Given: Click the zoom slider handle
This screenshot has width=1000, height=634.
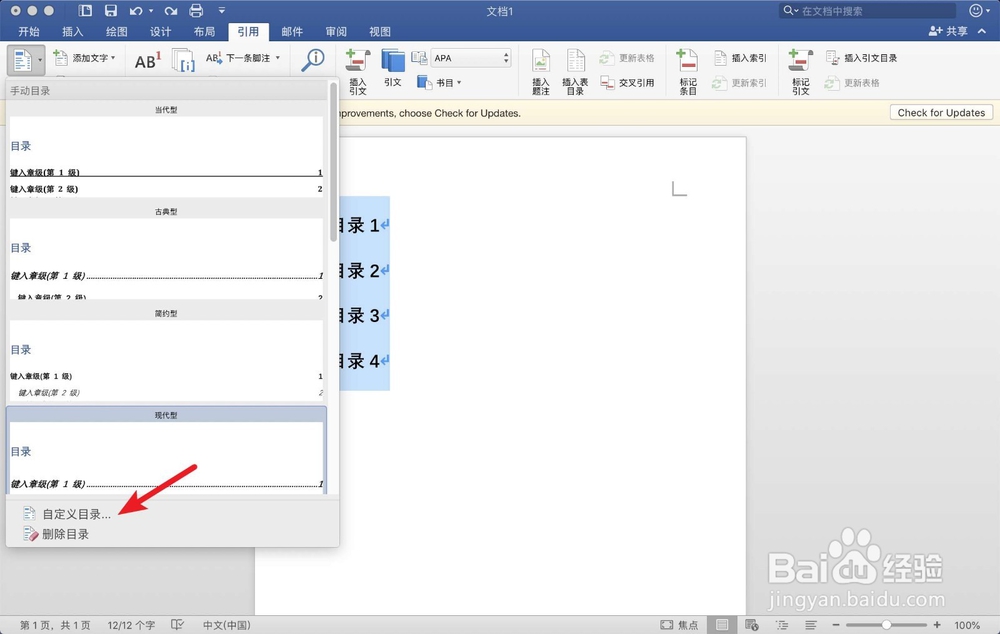Looking at the screenshot, I should point(886,625).
